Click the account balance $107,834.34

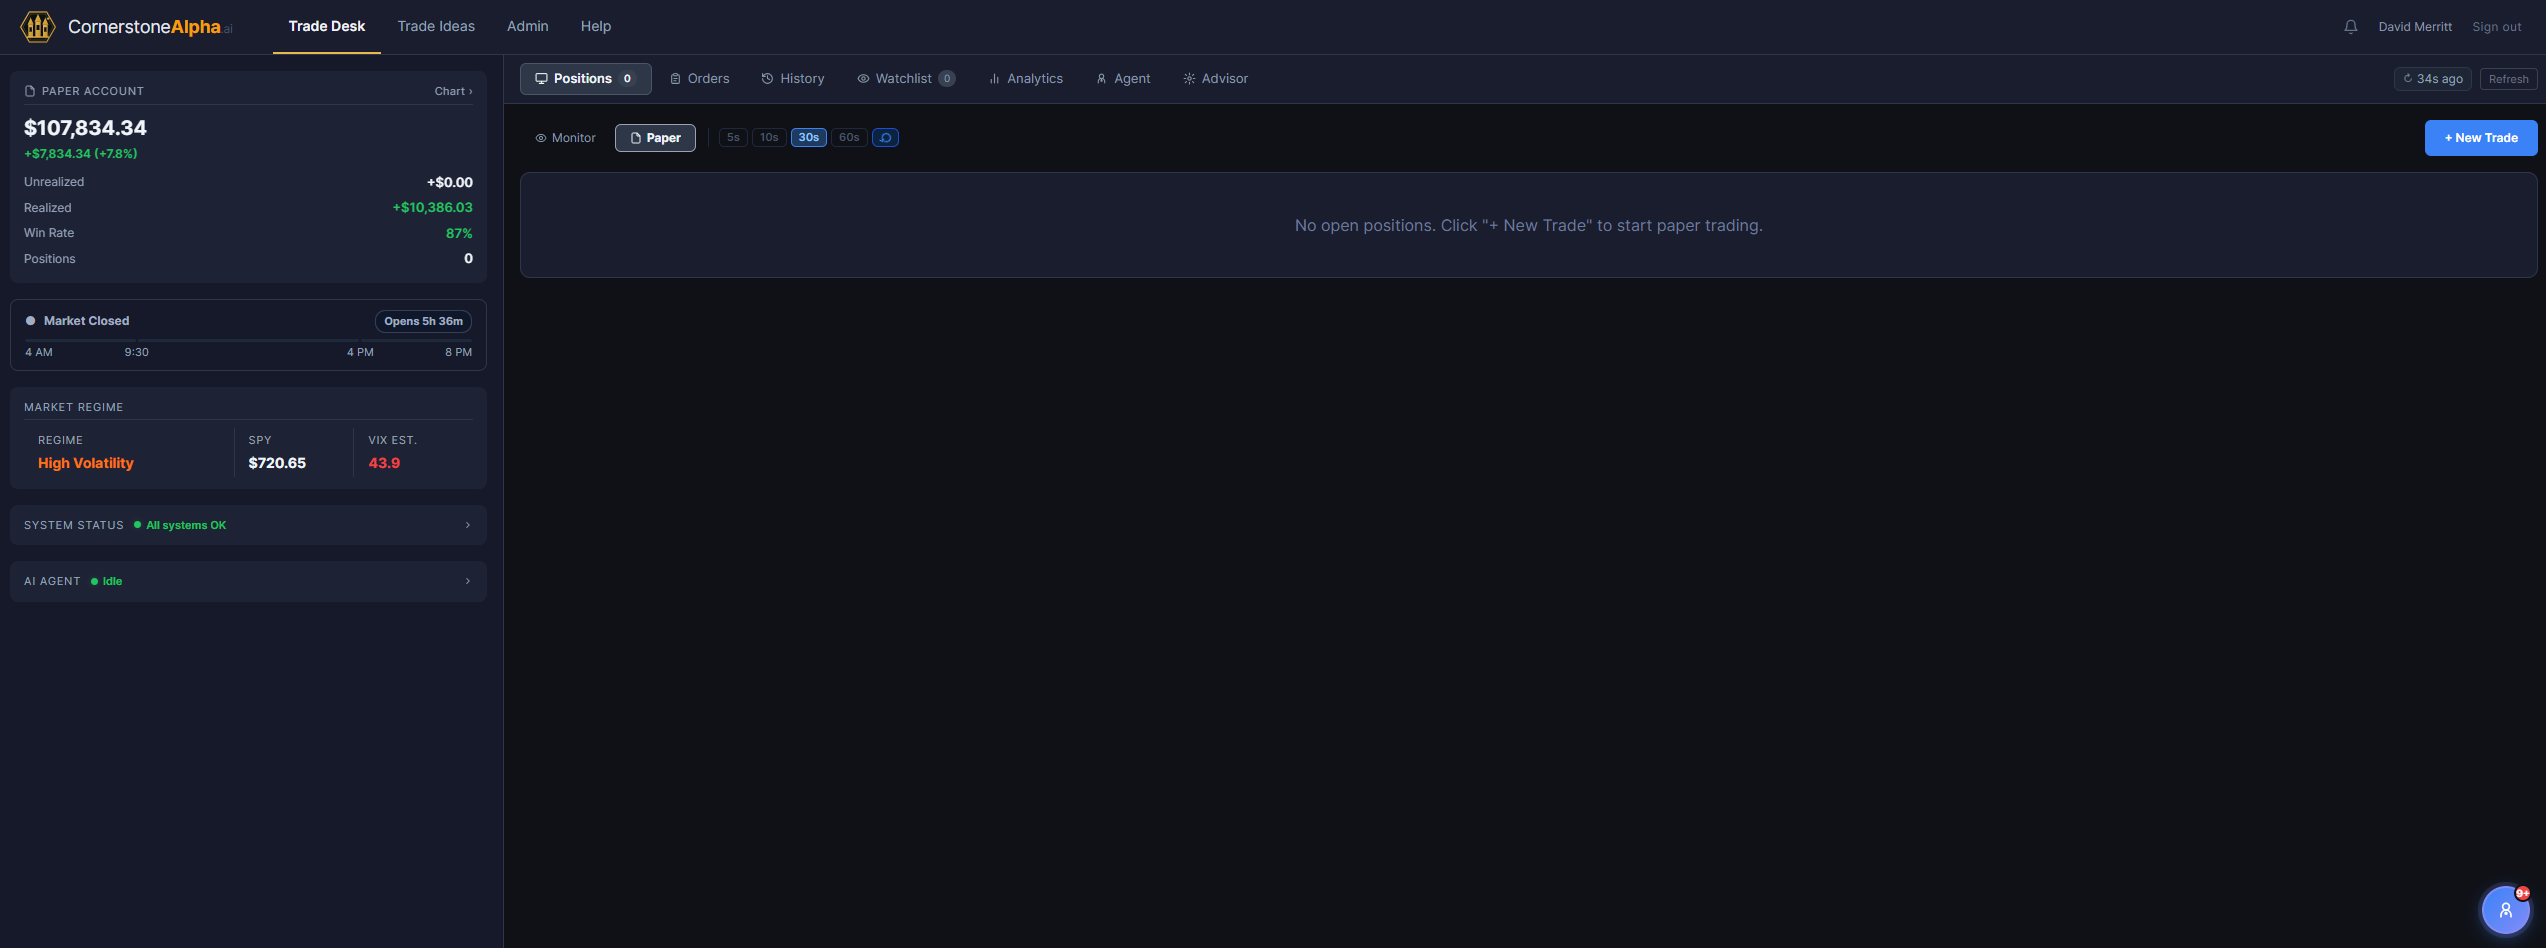click(85, 128)
